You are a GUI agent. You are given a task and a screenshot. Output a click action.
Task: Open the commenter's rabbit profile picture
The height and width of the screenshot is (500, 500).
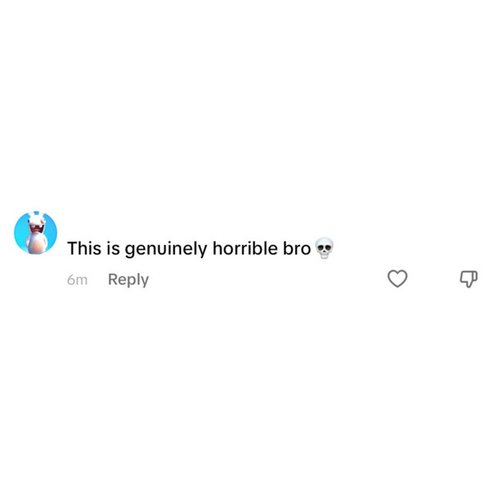pos(36,233)
